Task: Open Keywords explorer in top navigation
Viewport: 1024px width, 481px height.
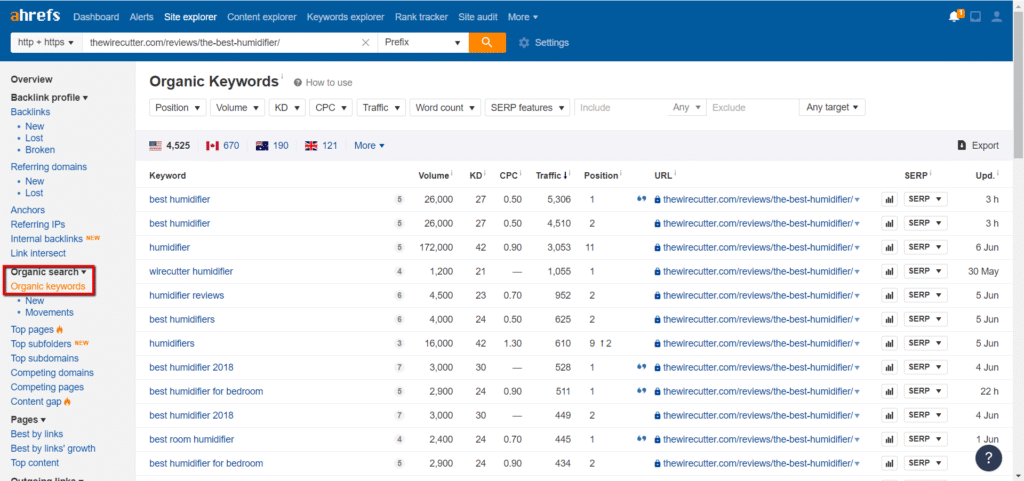Action: (x=345, y=17)
